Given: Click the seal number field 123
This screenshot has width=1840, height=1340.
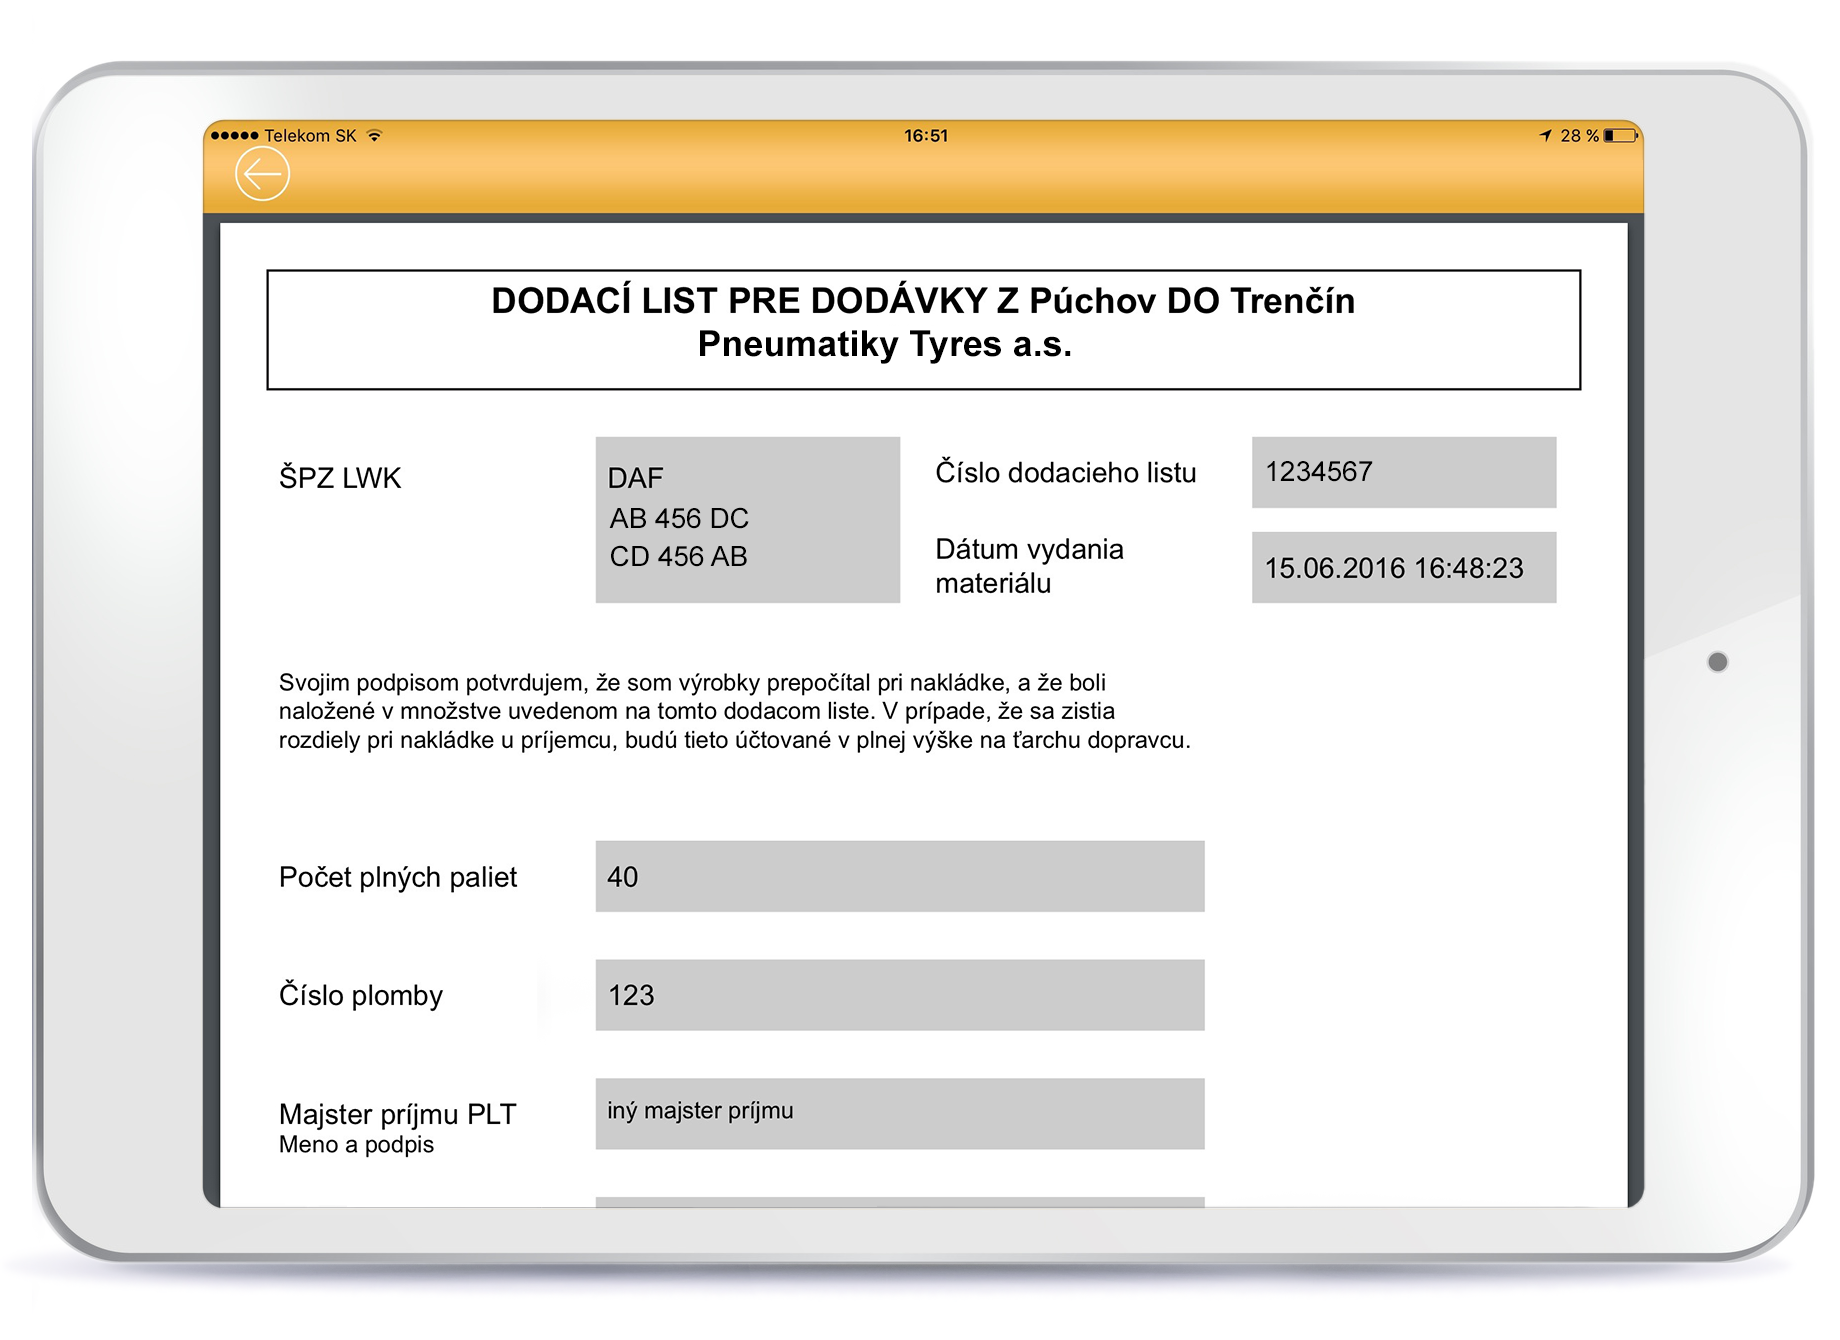Looking at the screenshot, I should tap(900, 995).
